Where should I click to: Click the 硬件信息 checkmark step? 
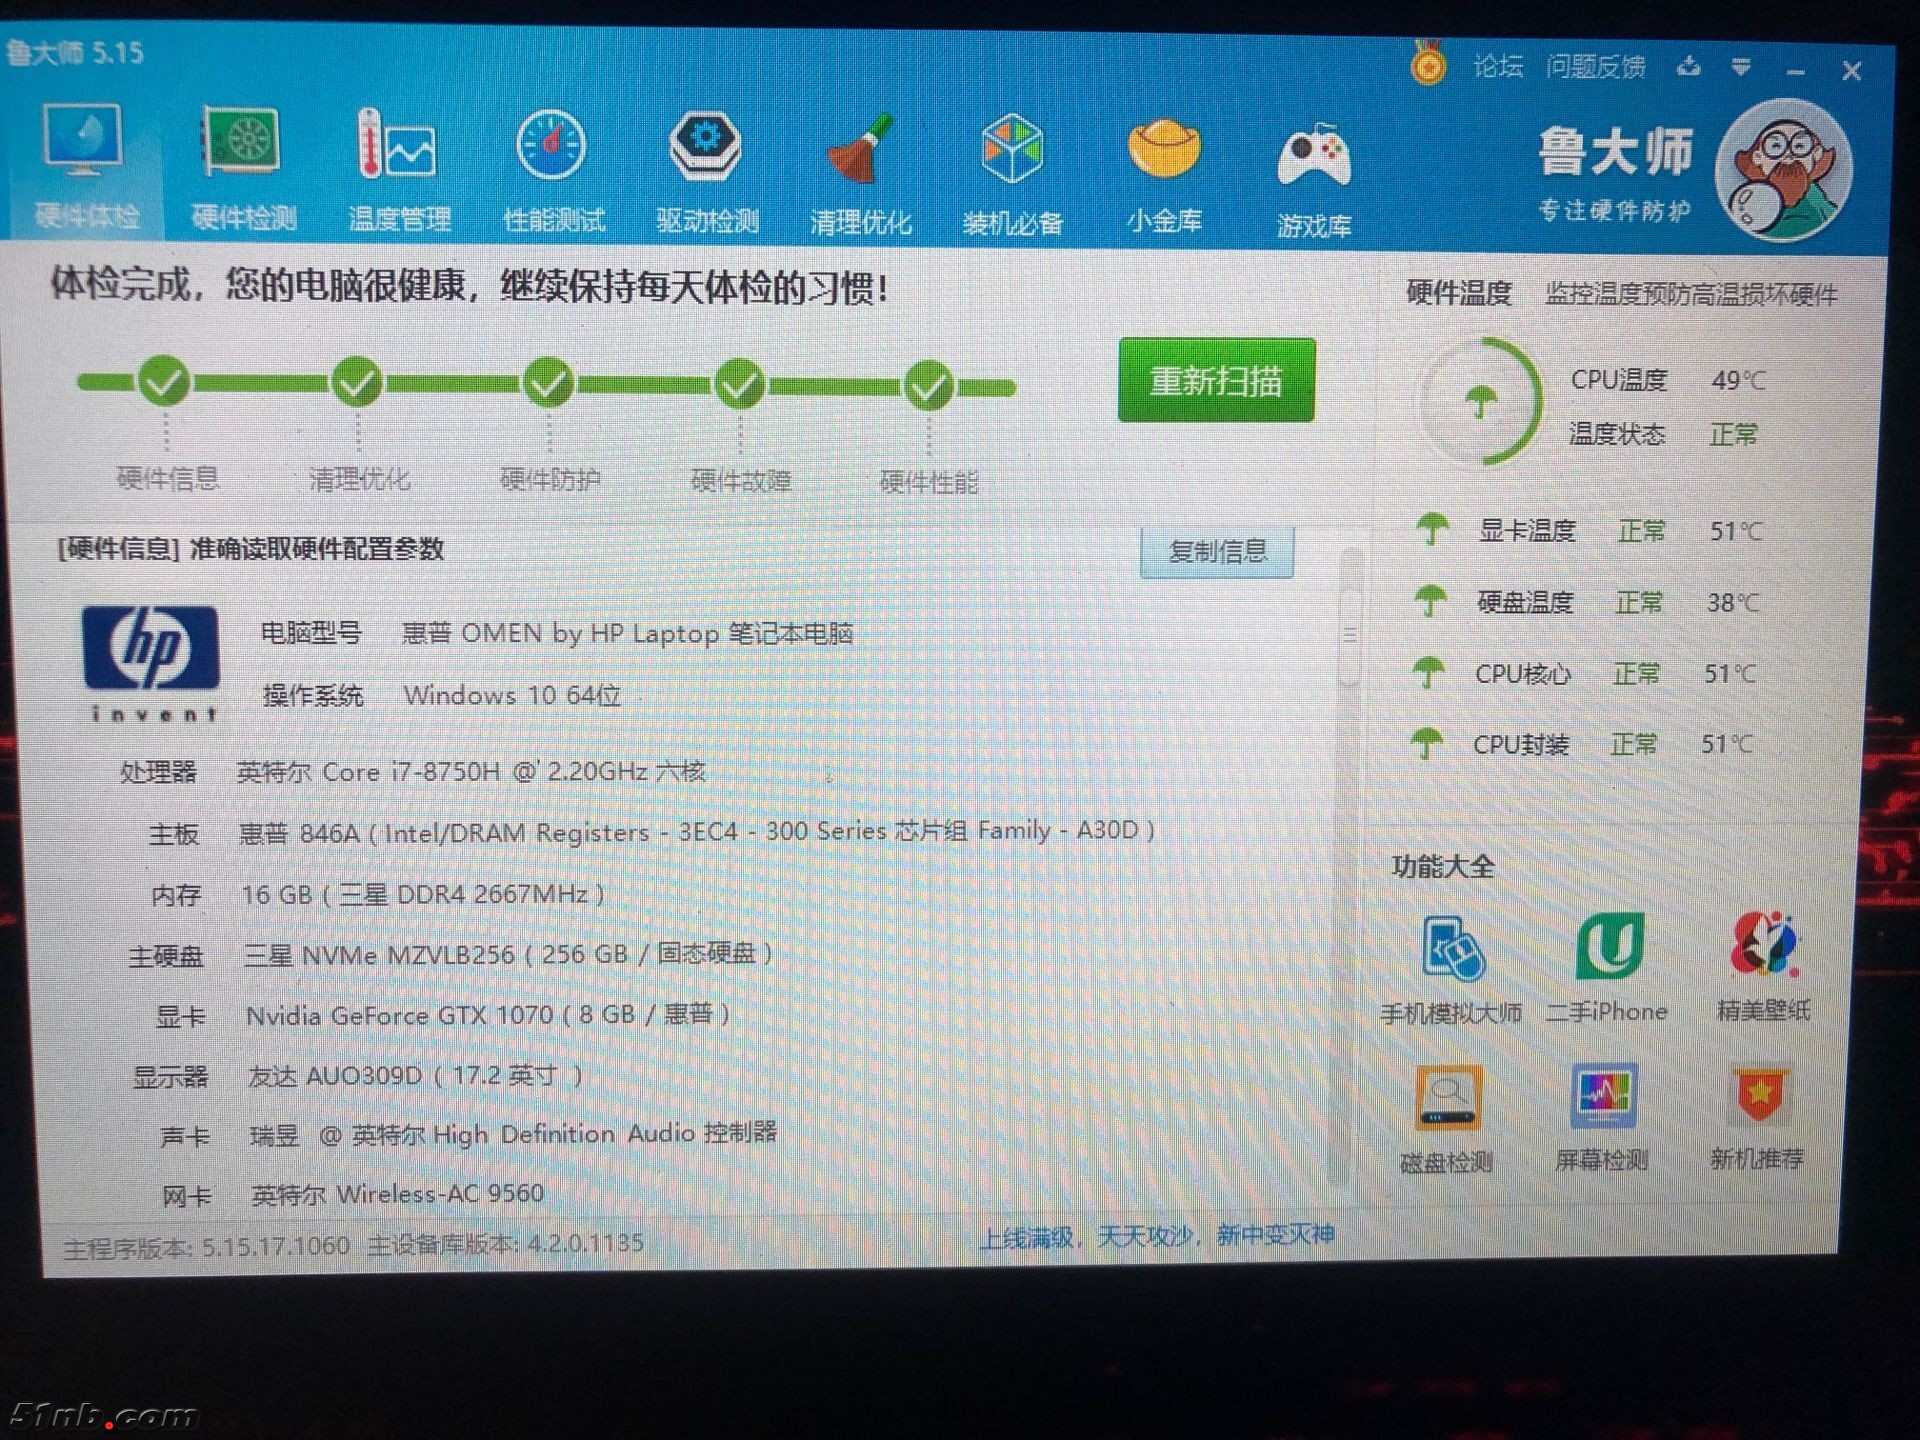[x=165, y=381]
